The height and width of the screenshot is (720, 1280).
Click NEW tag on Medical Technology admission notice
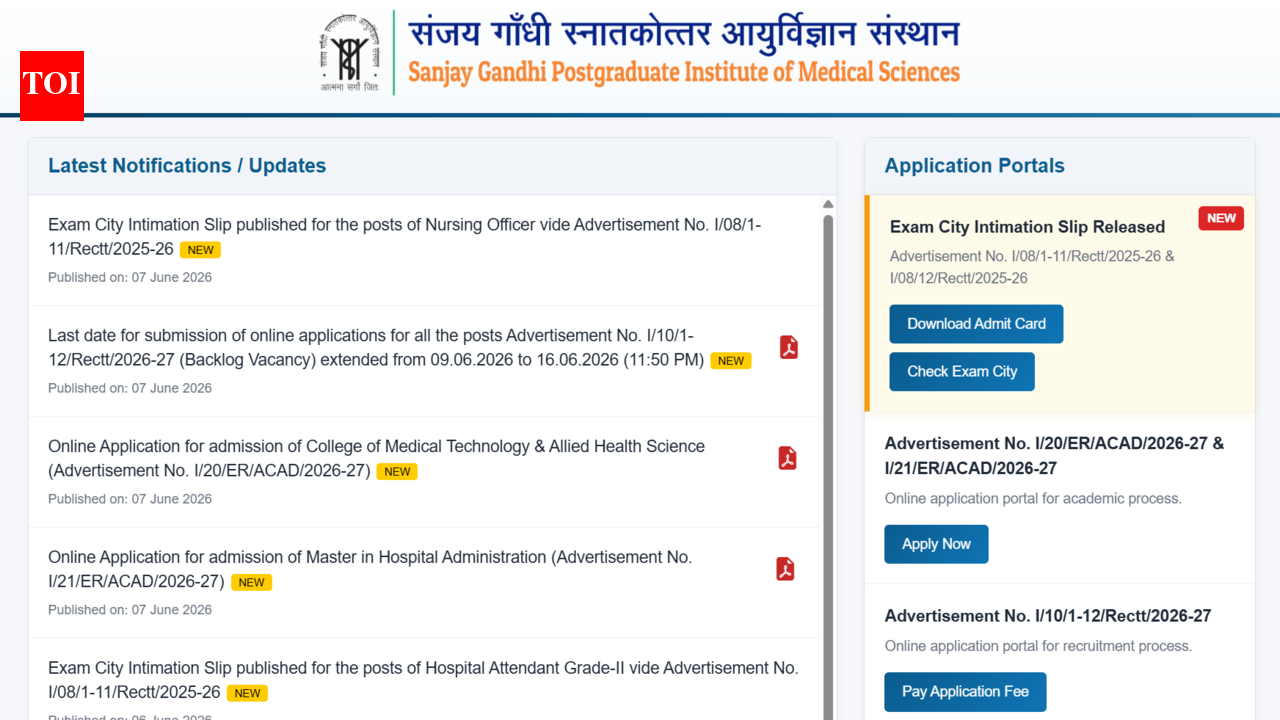tap(397, 472)
